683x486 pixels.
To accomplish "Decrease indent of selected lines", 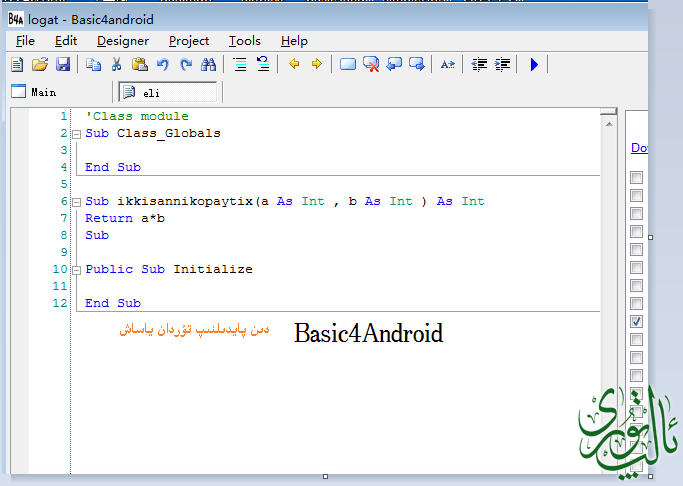I will 479,65.
